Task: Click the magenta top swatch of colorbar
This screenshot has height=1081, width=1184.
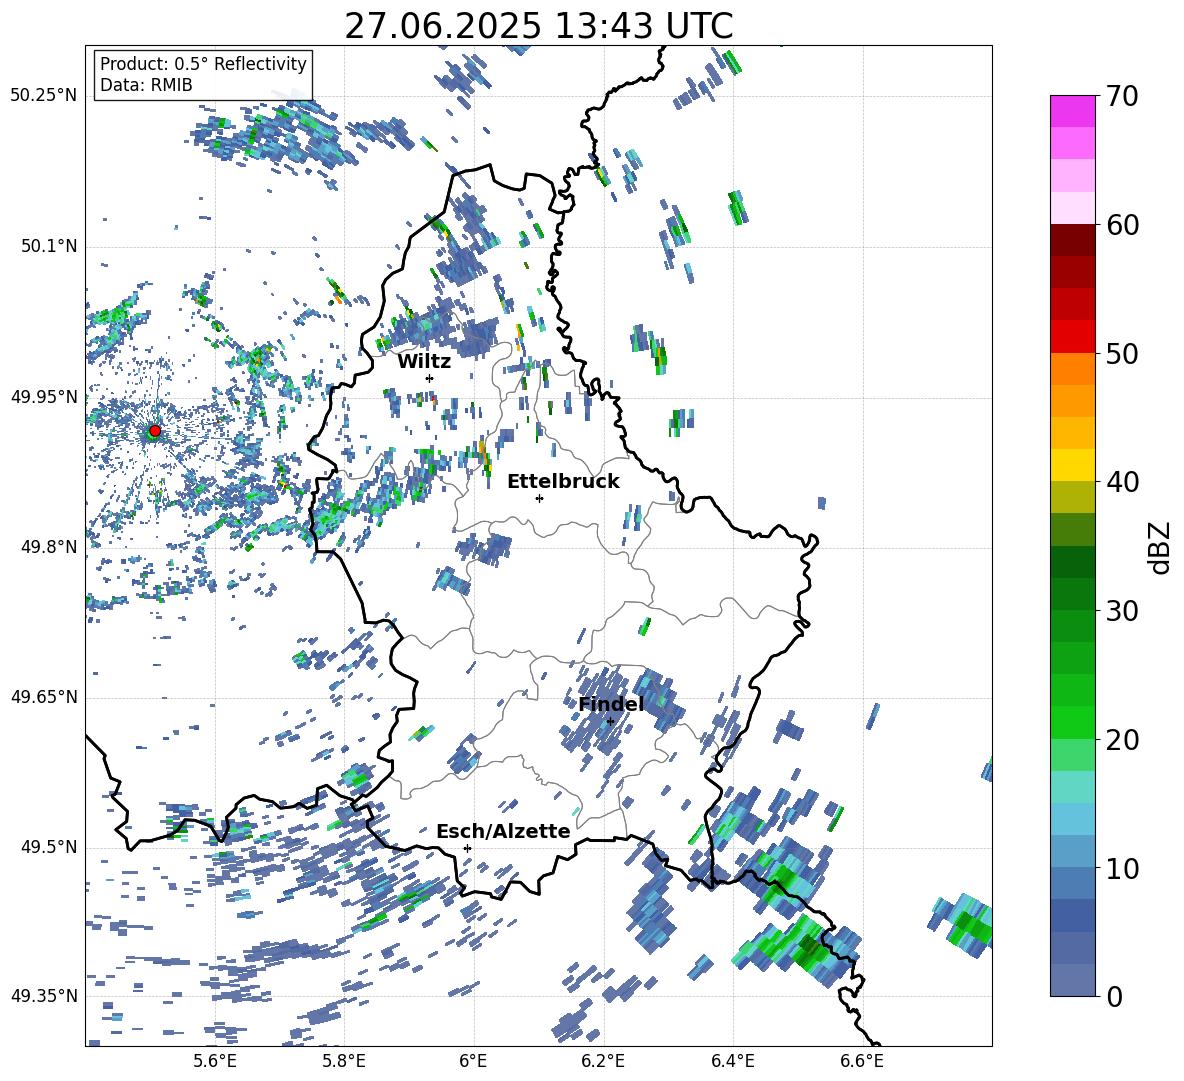Action: 1072,111
